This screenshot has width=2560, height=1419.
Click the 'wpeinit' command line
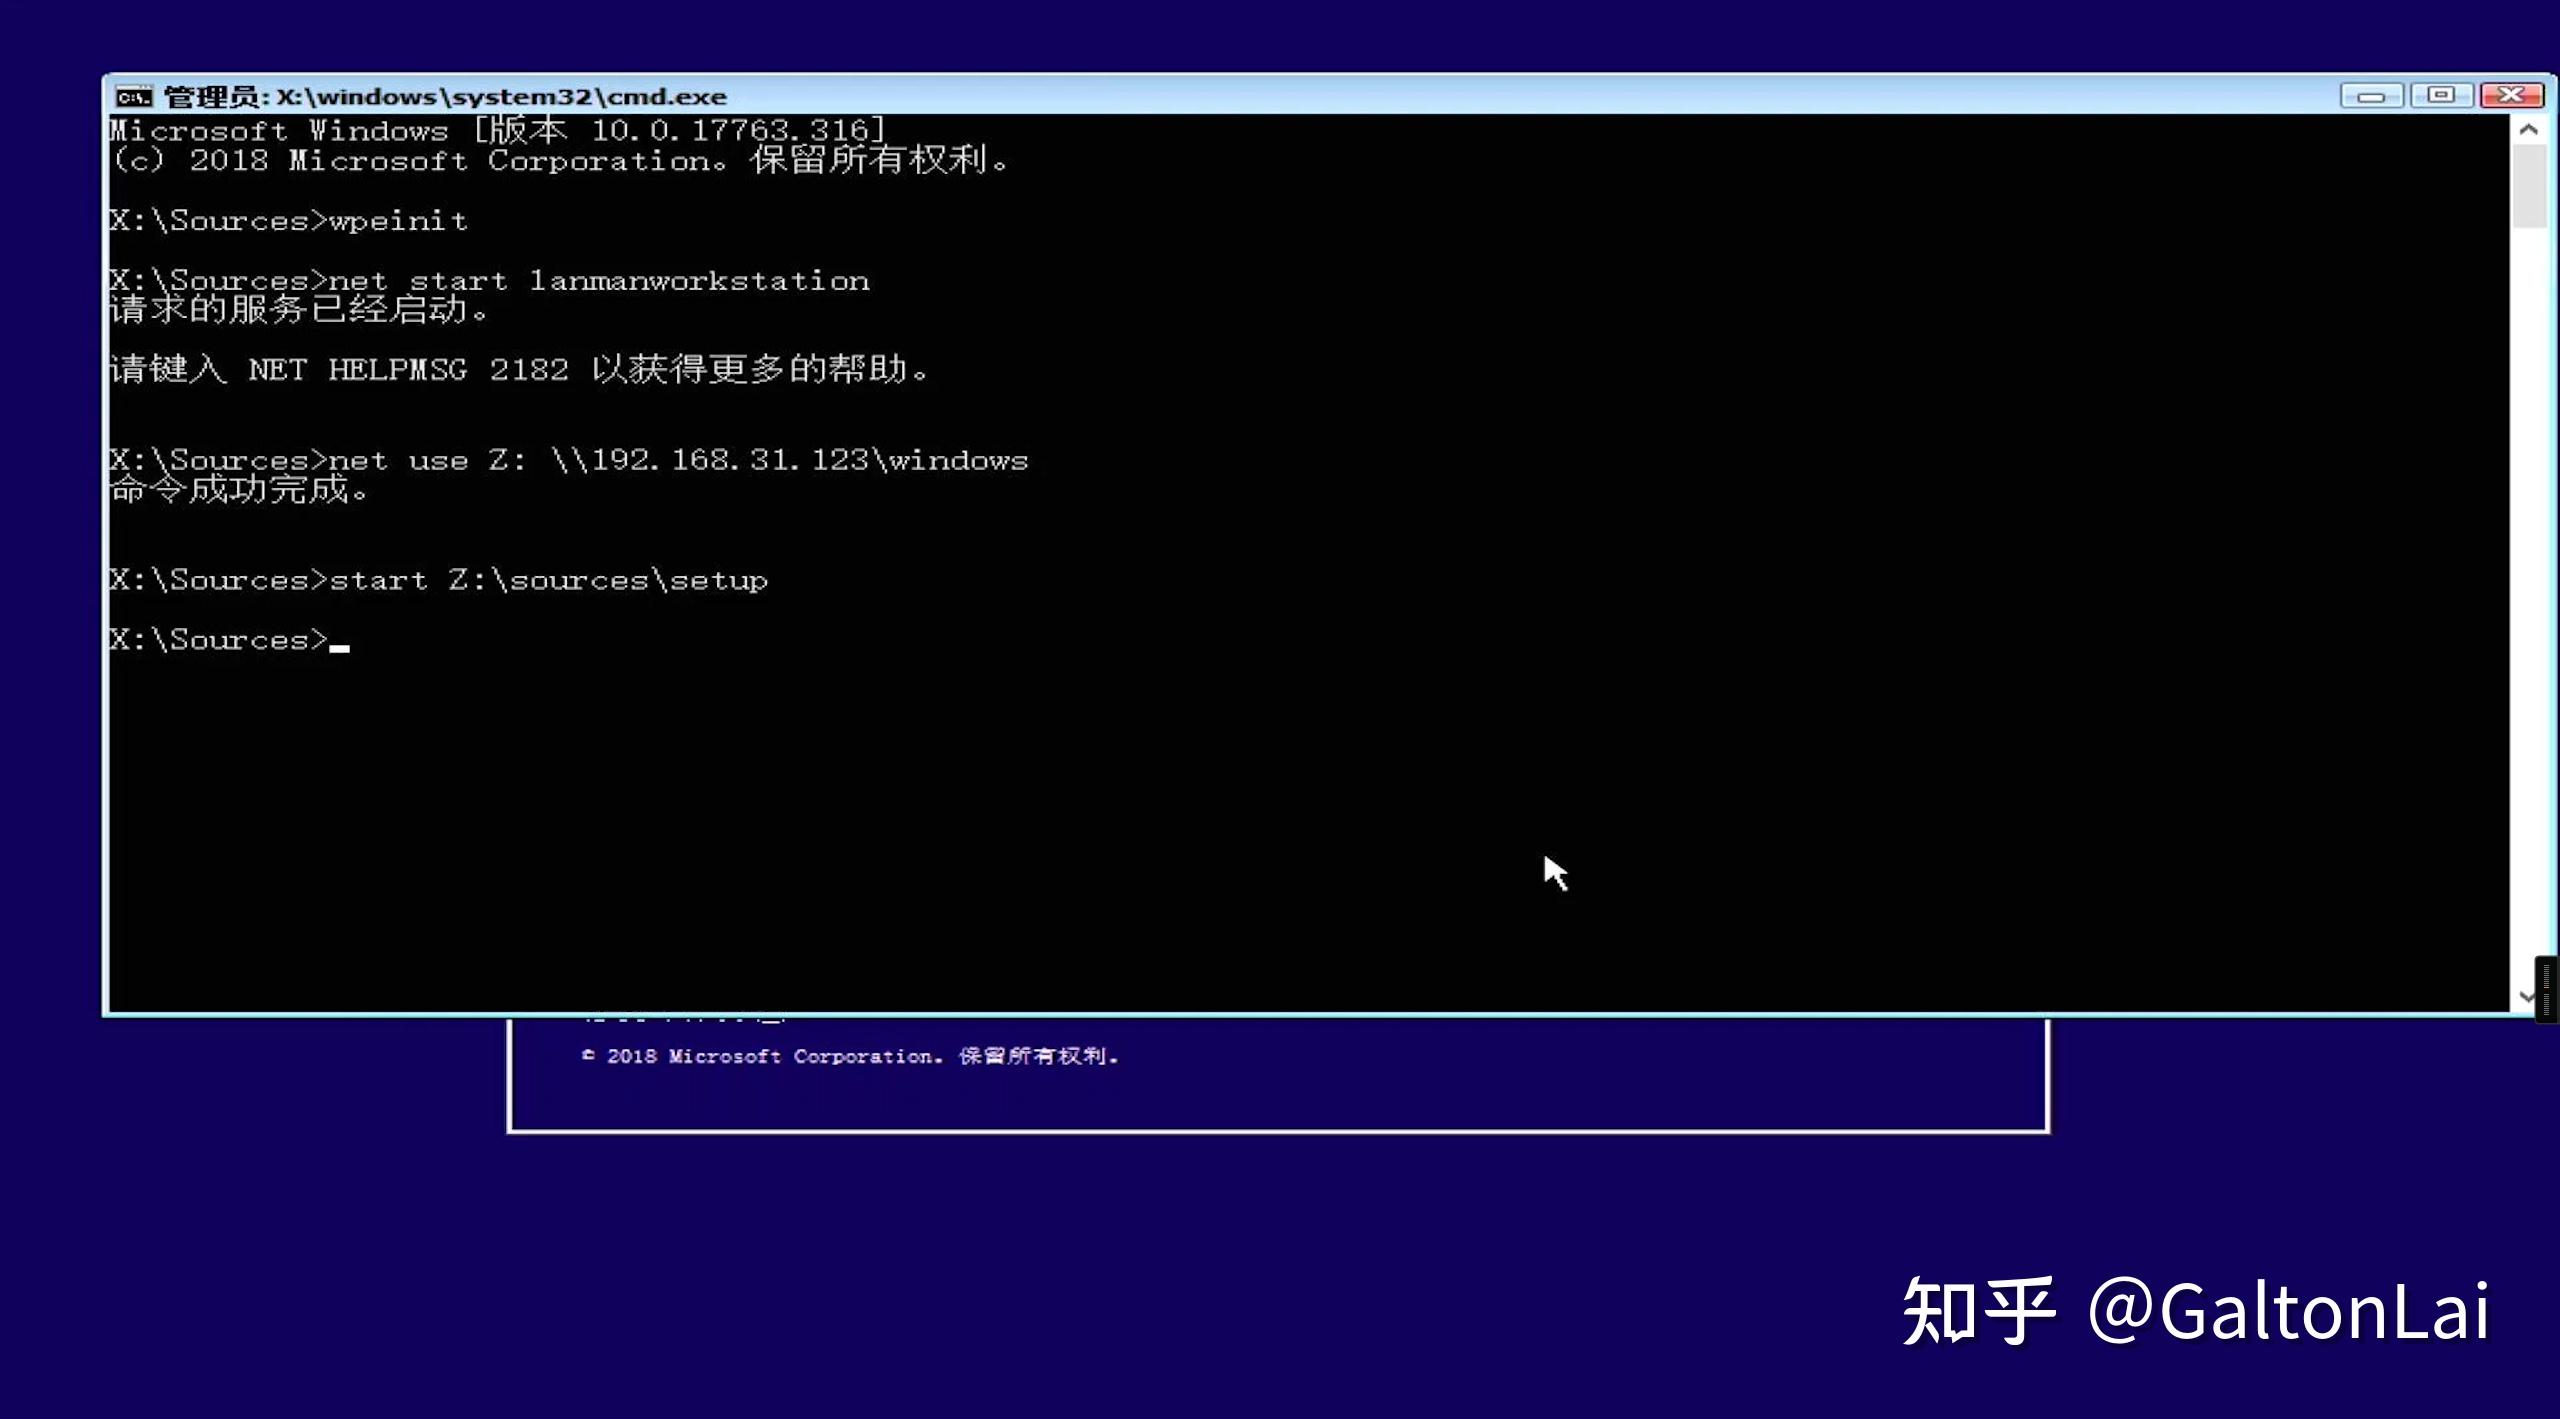click(288, 221)
